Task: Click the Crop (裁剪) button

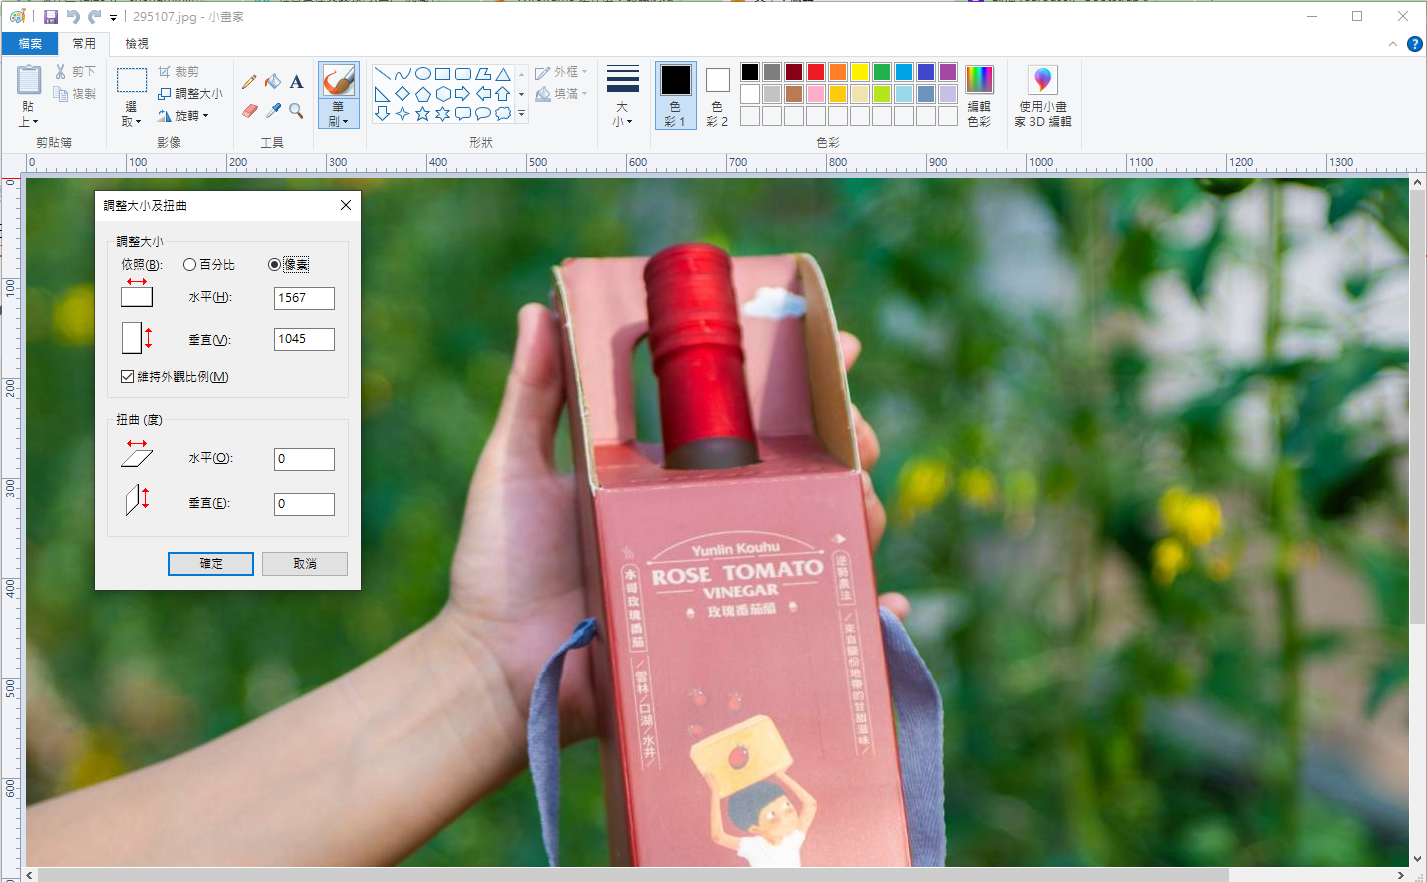Action: pos(179,72)
